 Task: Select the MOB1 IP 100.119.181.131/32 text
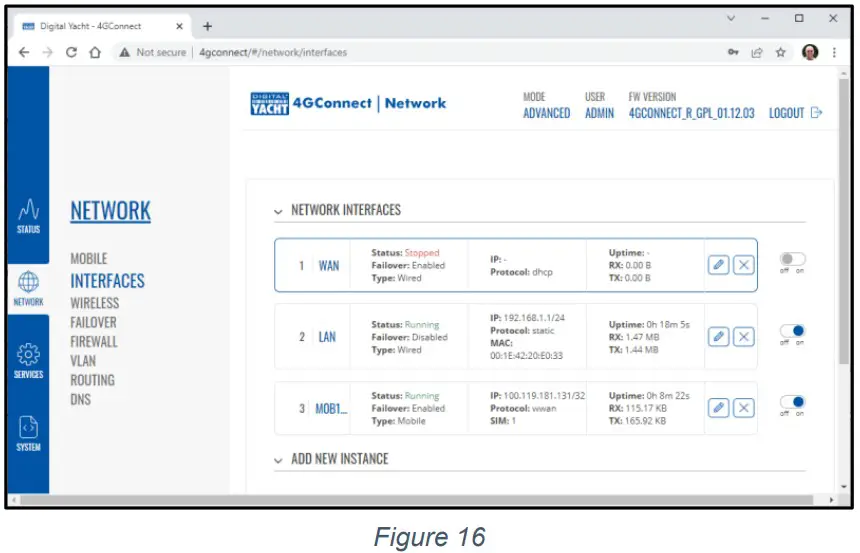(544, 396)
